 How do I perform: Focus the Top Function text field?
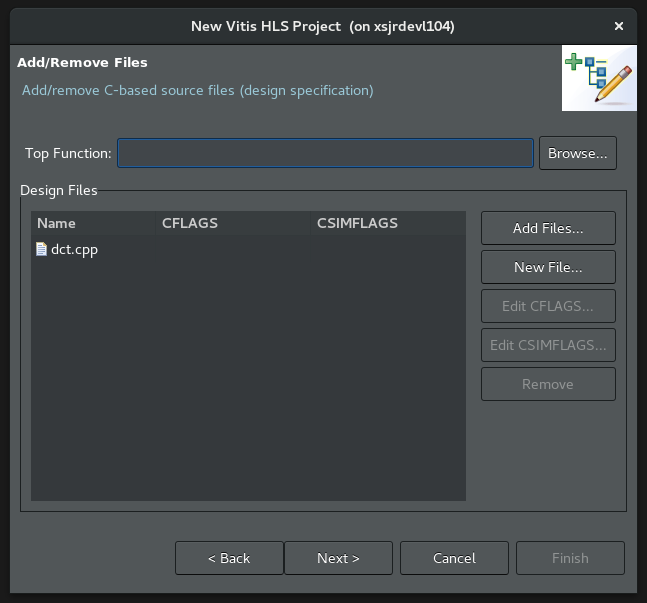(325, 153)
